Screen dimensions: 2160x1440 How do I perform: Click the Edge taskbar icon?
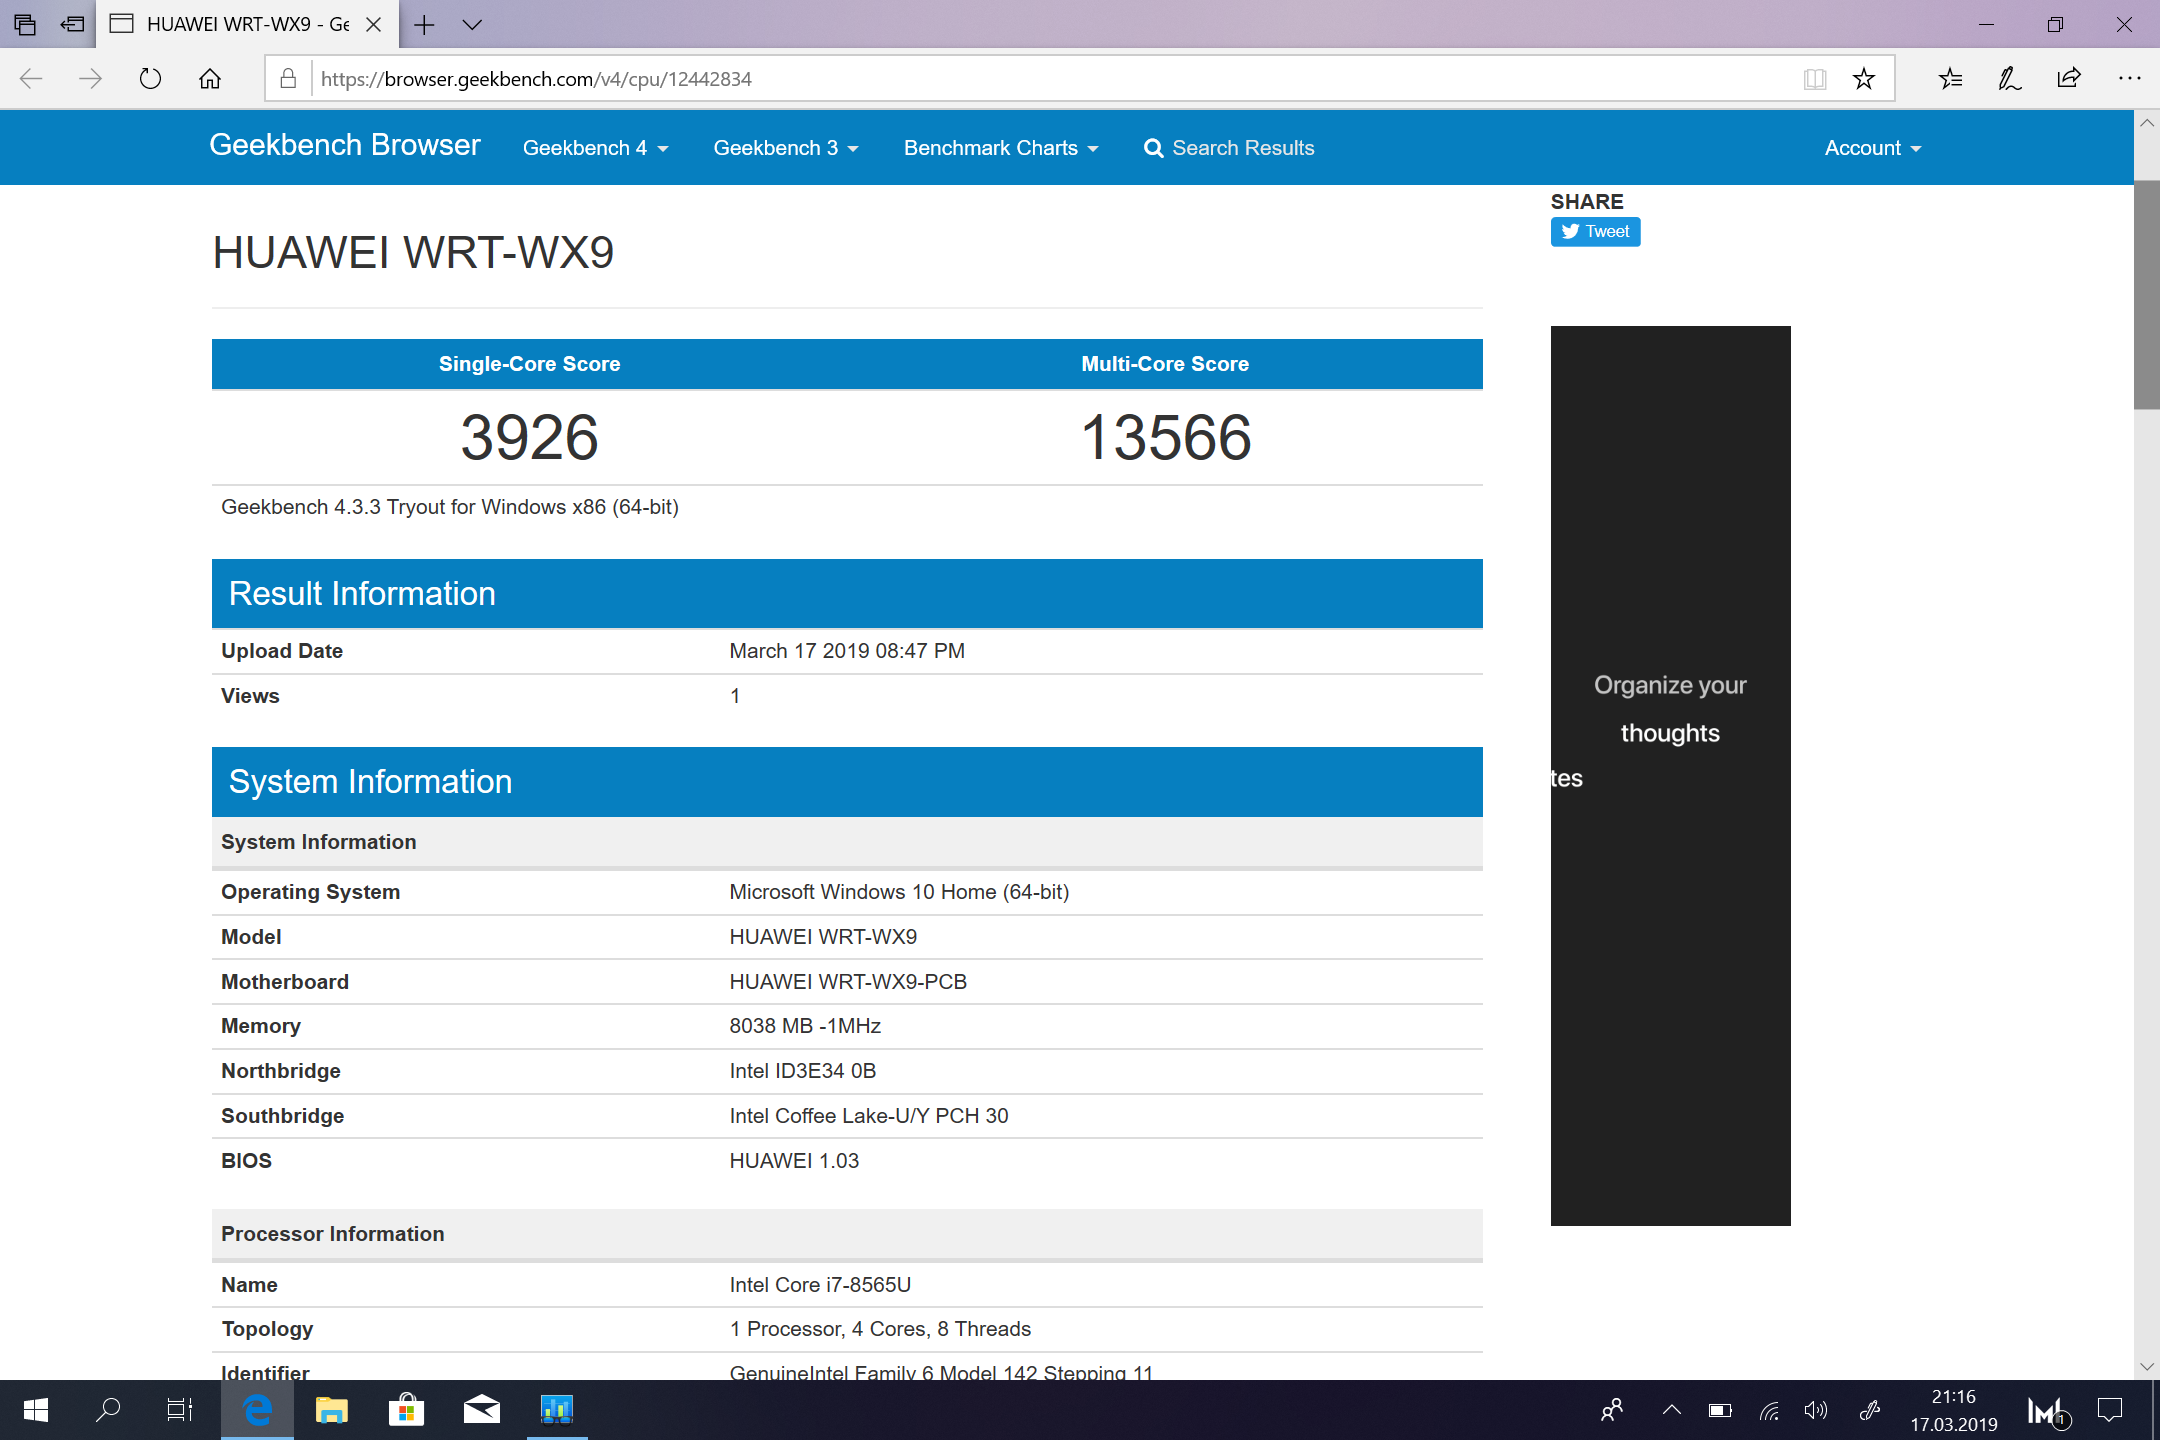click(x=257, y=1410)
